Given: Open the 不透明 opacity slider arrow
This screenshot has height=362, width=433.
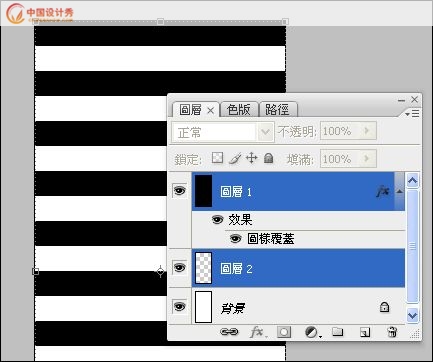Looking at the screenshot, I should (367, 130).
